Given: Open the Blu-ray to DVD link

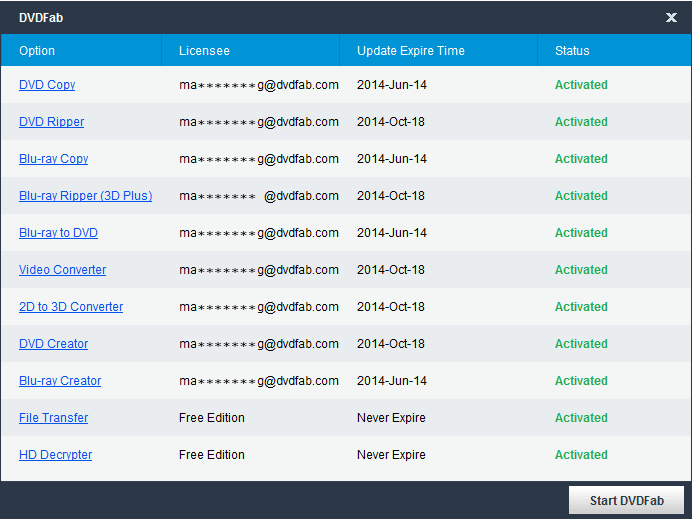Looking at the screenshot, I should pyautogui.click(x=58, y=233).
